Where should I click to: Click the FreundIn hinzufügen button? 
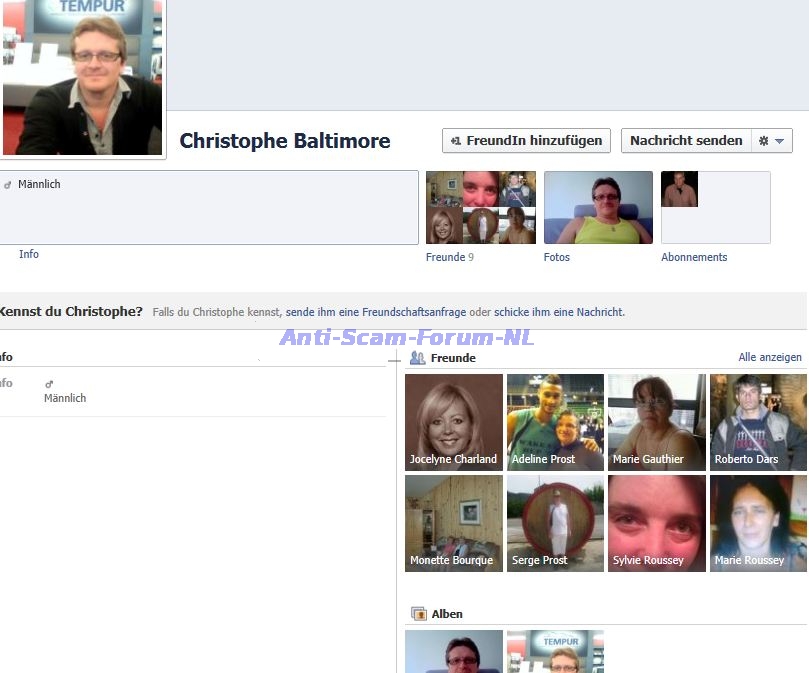526,141
